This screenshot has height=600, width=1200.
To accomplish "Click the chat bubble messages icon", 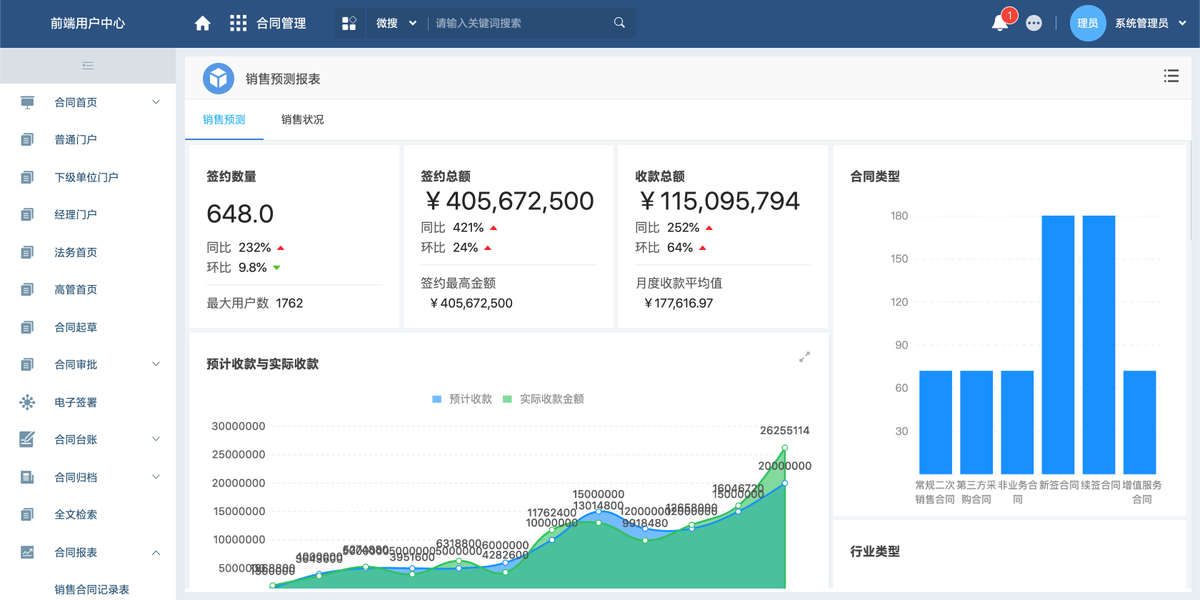I will pyautogui.click(x=1034, y=23).
